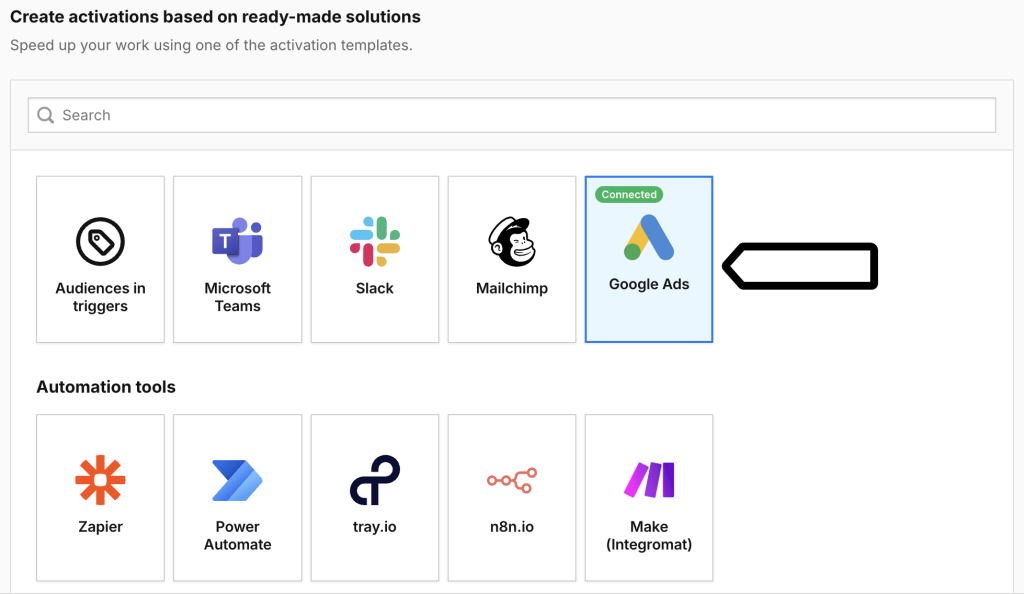1024x594 pixels.
Task: Click the 'Automation tools' heading
Action: click(x=106, y=387)
